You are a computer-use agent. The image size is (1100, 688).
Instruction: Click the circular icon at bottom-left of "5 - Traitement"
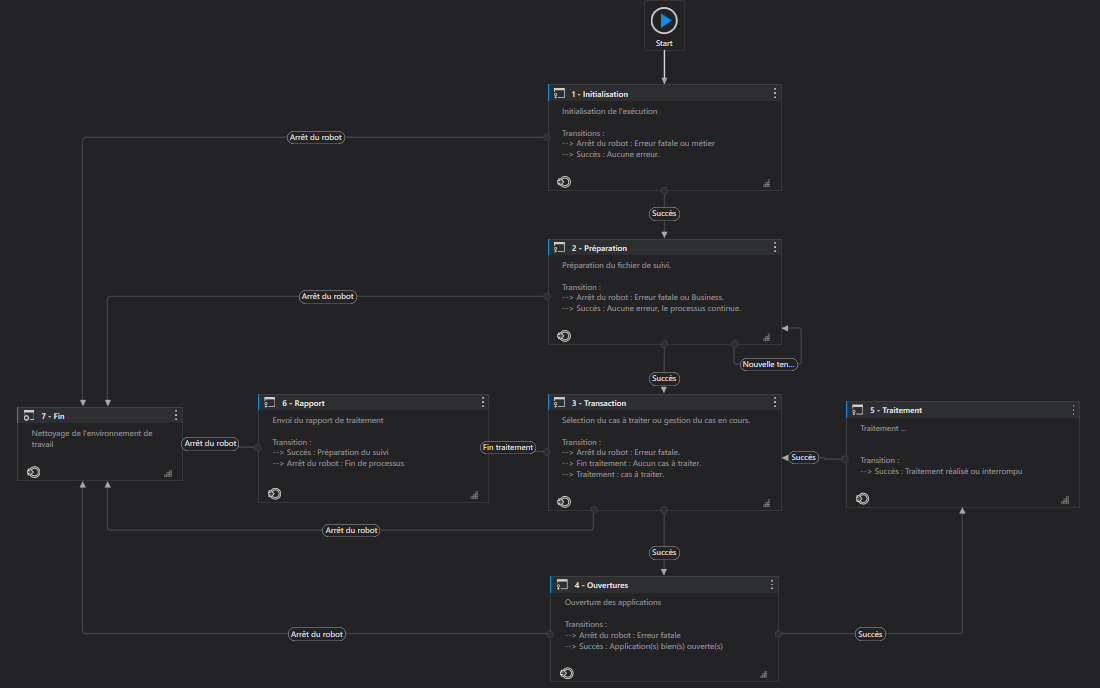click(x=862, y=497)
